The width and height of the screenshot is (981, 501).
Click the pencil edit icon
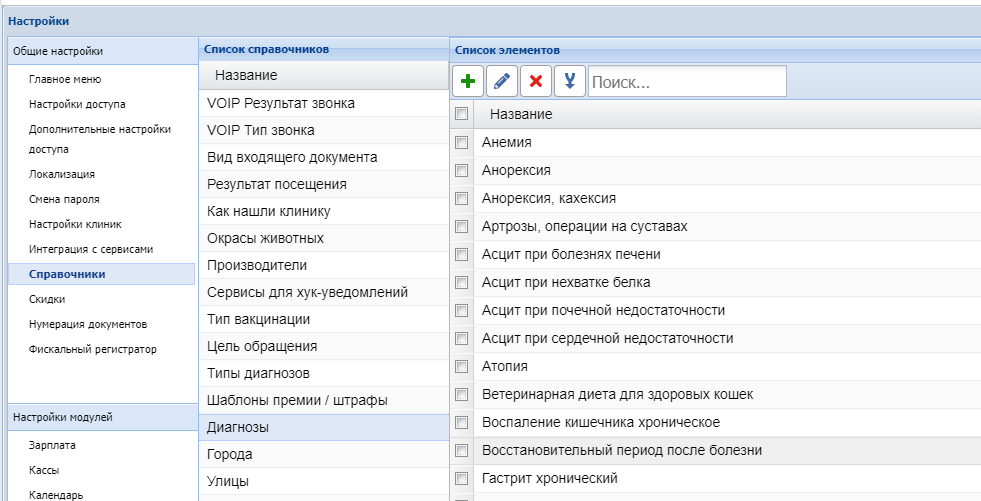[502, 81]
